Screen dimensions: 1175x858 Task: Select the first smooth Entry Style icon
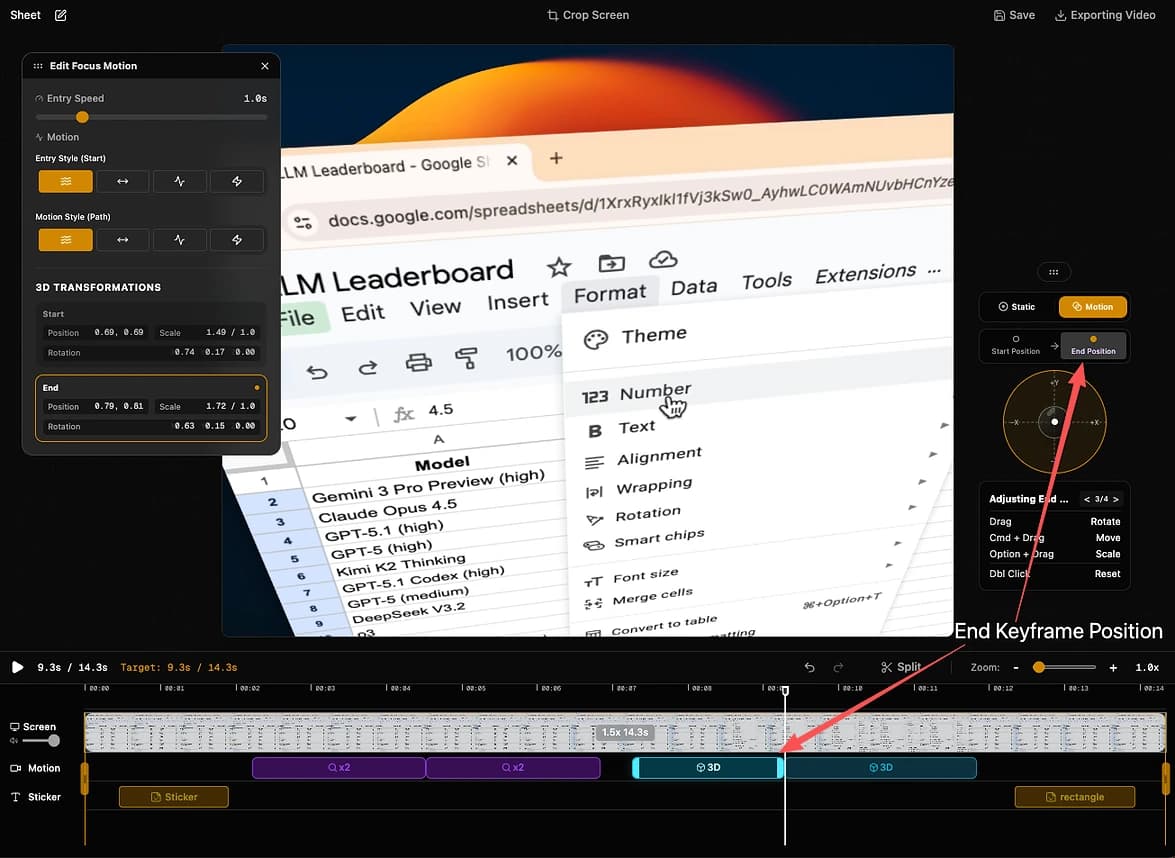(x=66, y=181)
